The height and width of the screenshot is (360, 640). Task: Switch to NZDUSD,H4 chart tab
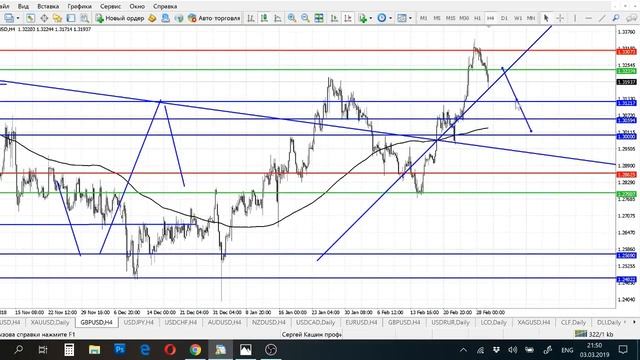pyautogui.click(x=269, y=322)
